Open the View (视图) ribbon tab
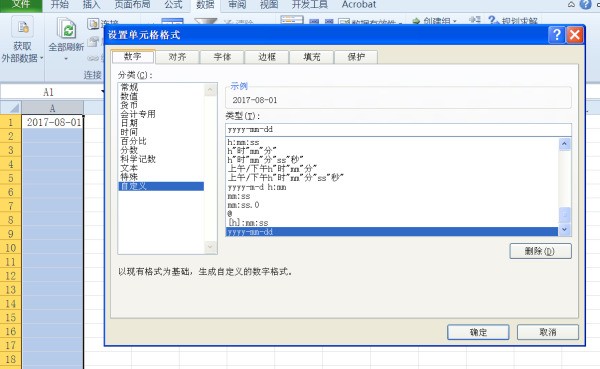Screen dimensions: 600x369 [269, 5]
